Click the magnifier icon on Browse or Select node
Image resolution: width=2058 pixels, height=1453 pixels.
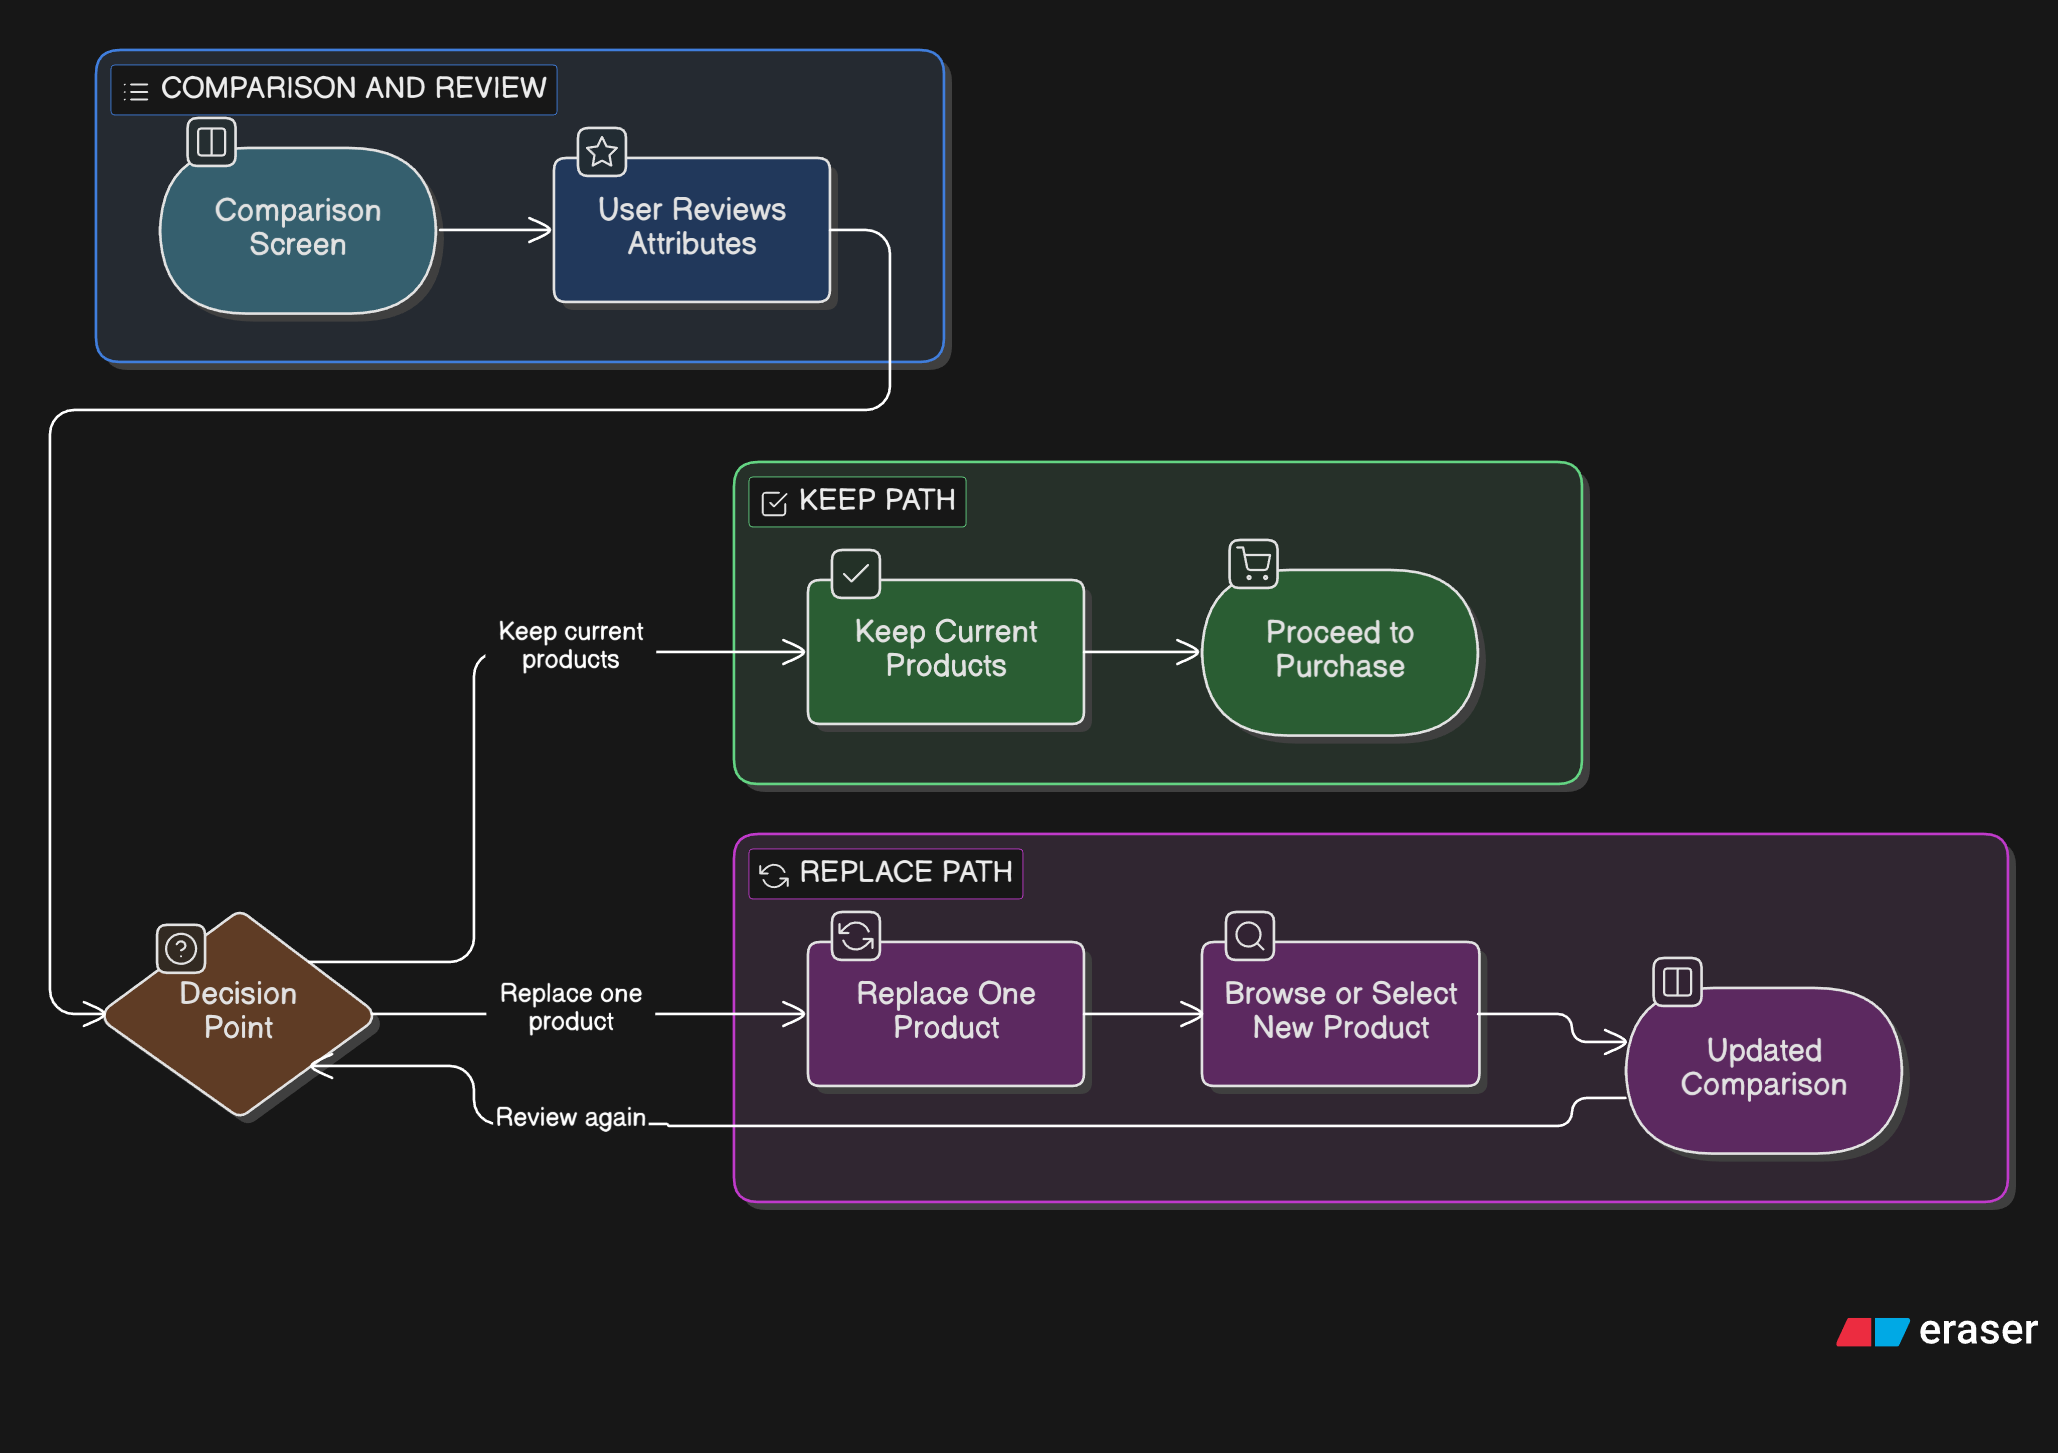(x=1250, y=936)
